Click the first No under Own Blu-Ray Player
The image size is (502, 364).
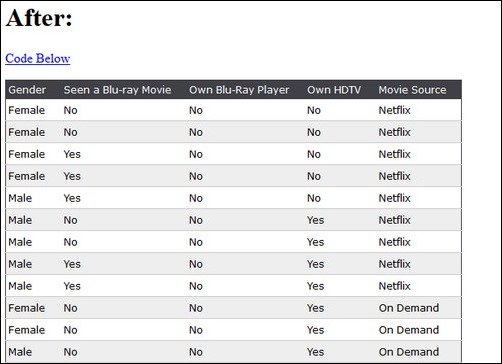pos(196,110)
